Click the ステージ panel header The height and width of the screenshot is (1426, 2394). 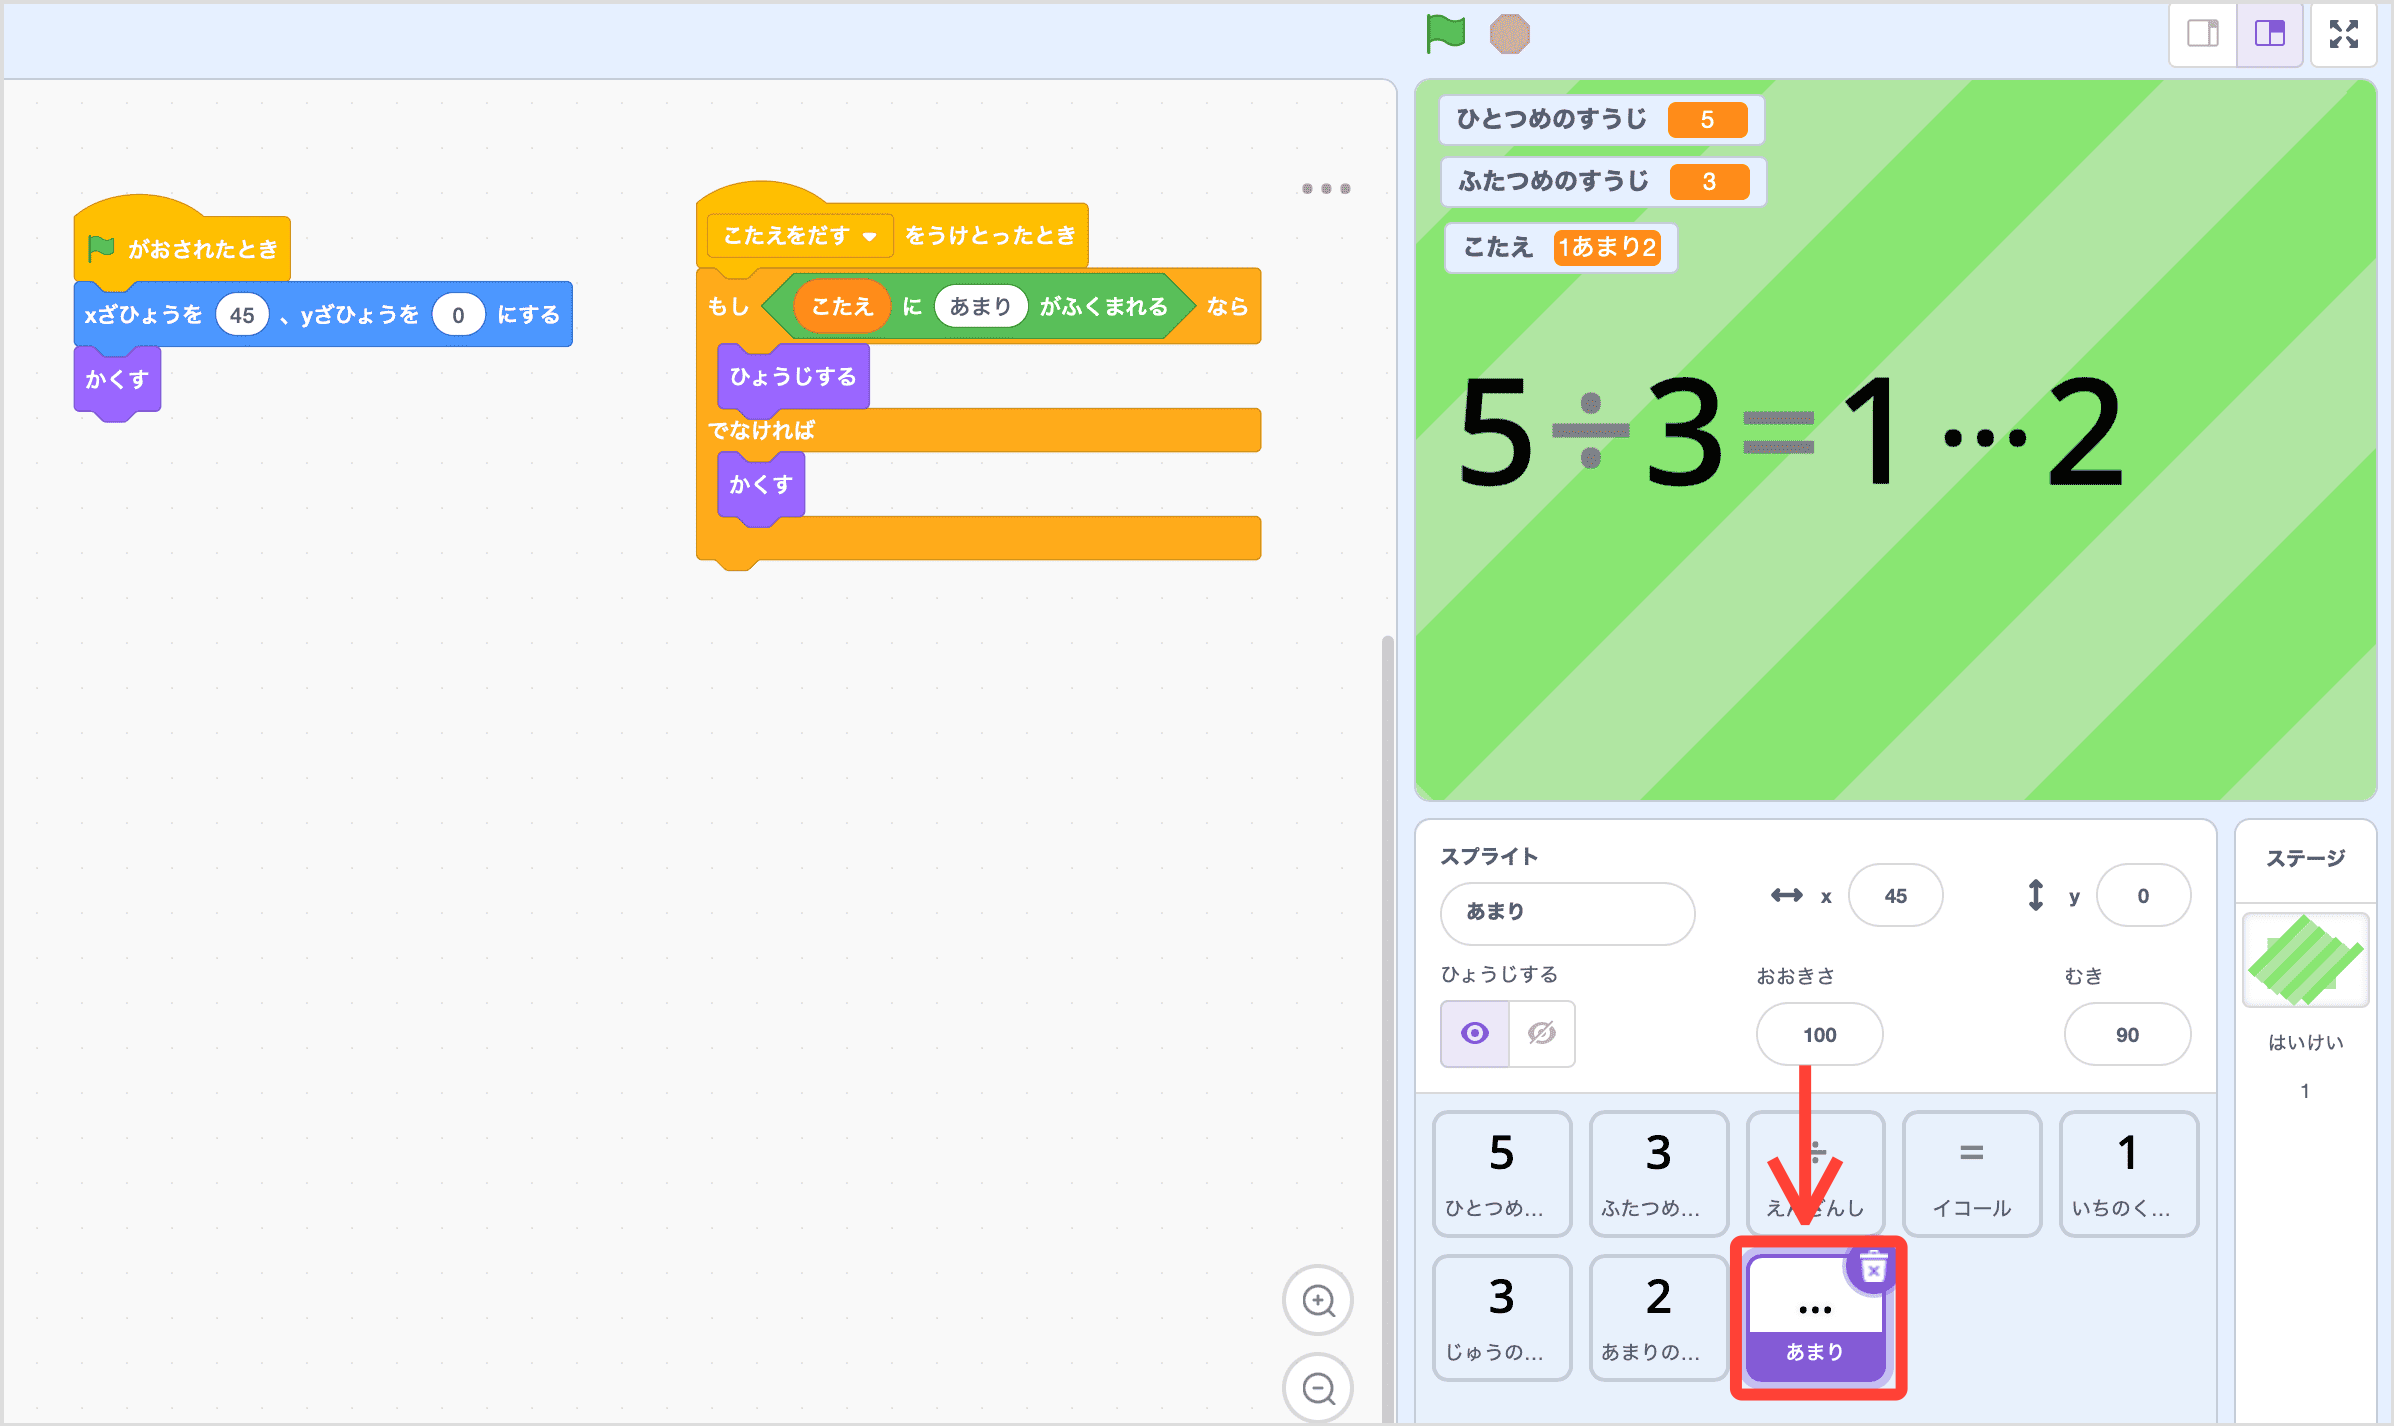(2305, 858)
